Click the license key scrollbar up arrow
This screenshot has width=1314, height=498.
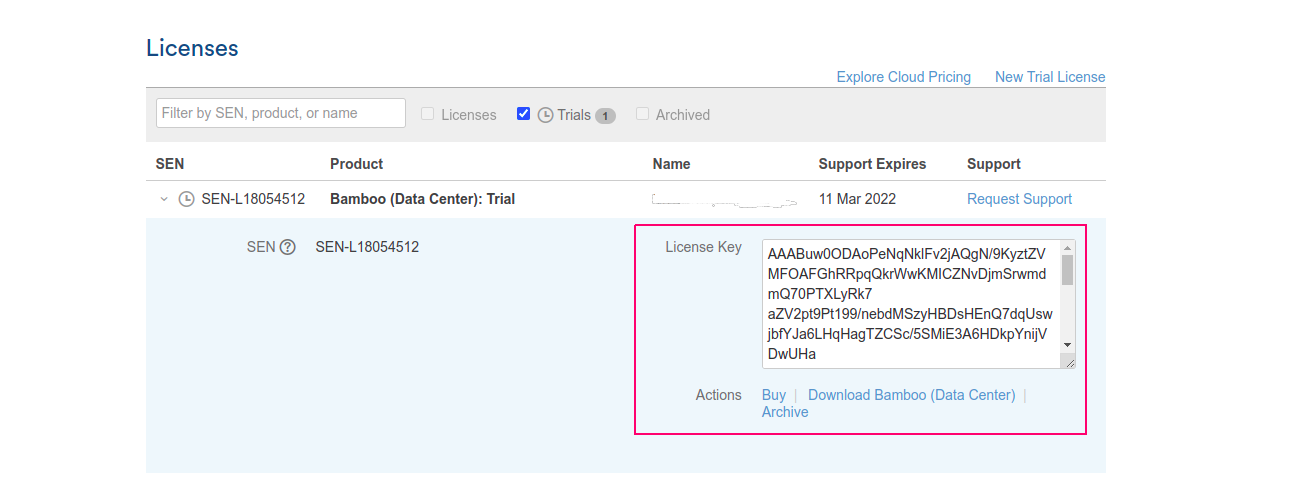coord(1067,247)
